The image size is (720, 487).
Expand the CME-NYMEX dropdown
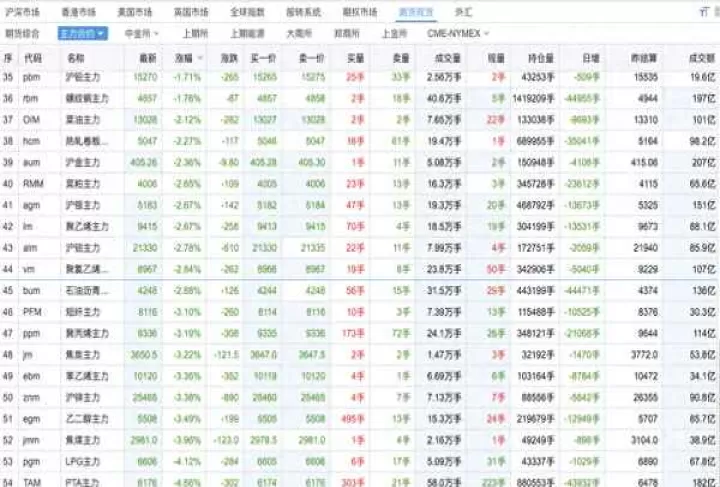click(x=458, y=34)
